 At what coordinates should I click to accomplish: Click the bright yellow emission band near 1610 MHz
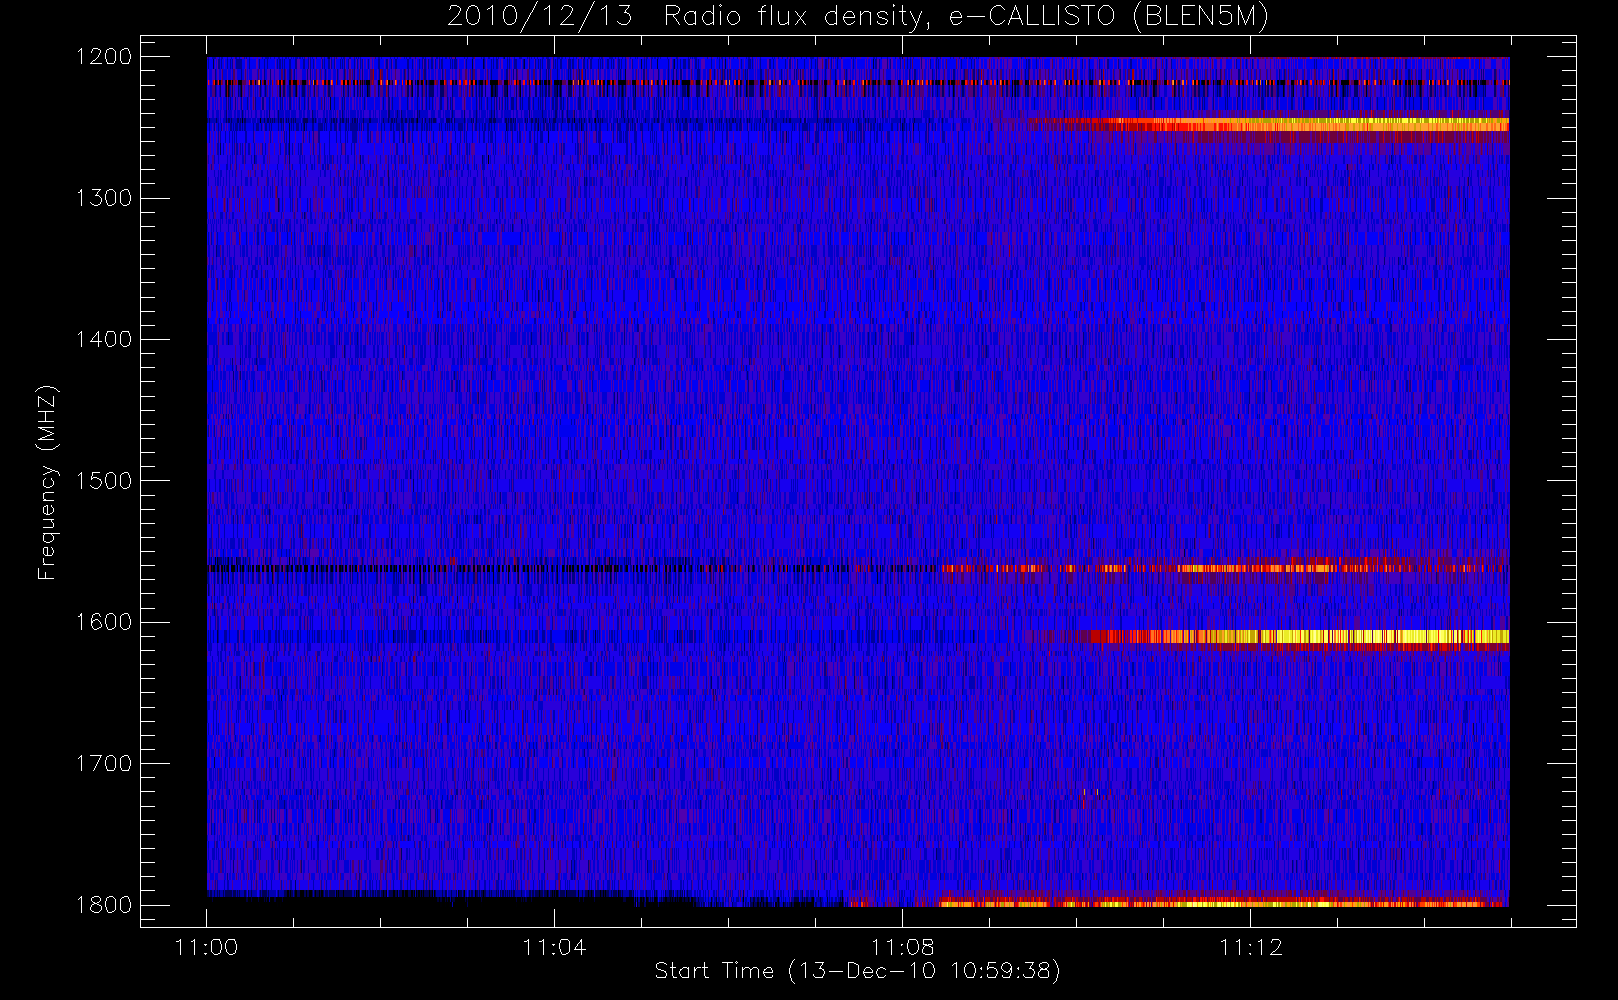click(1300, 637)
